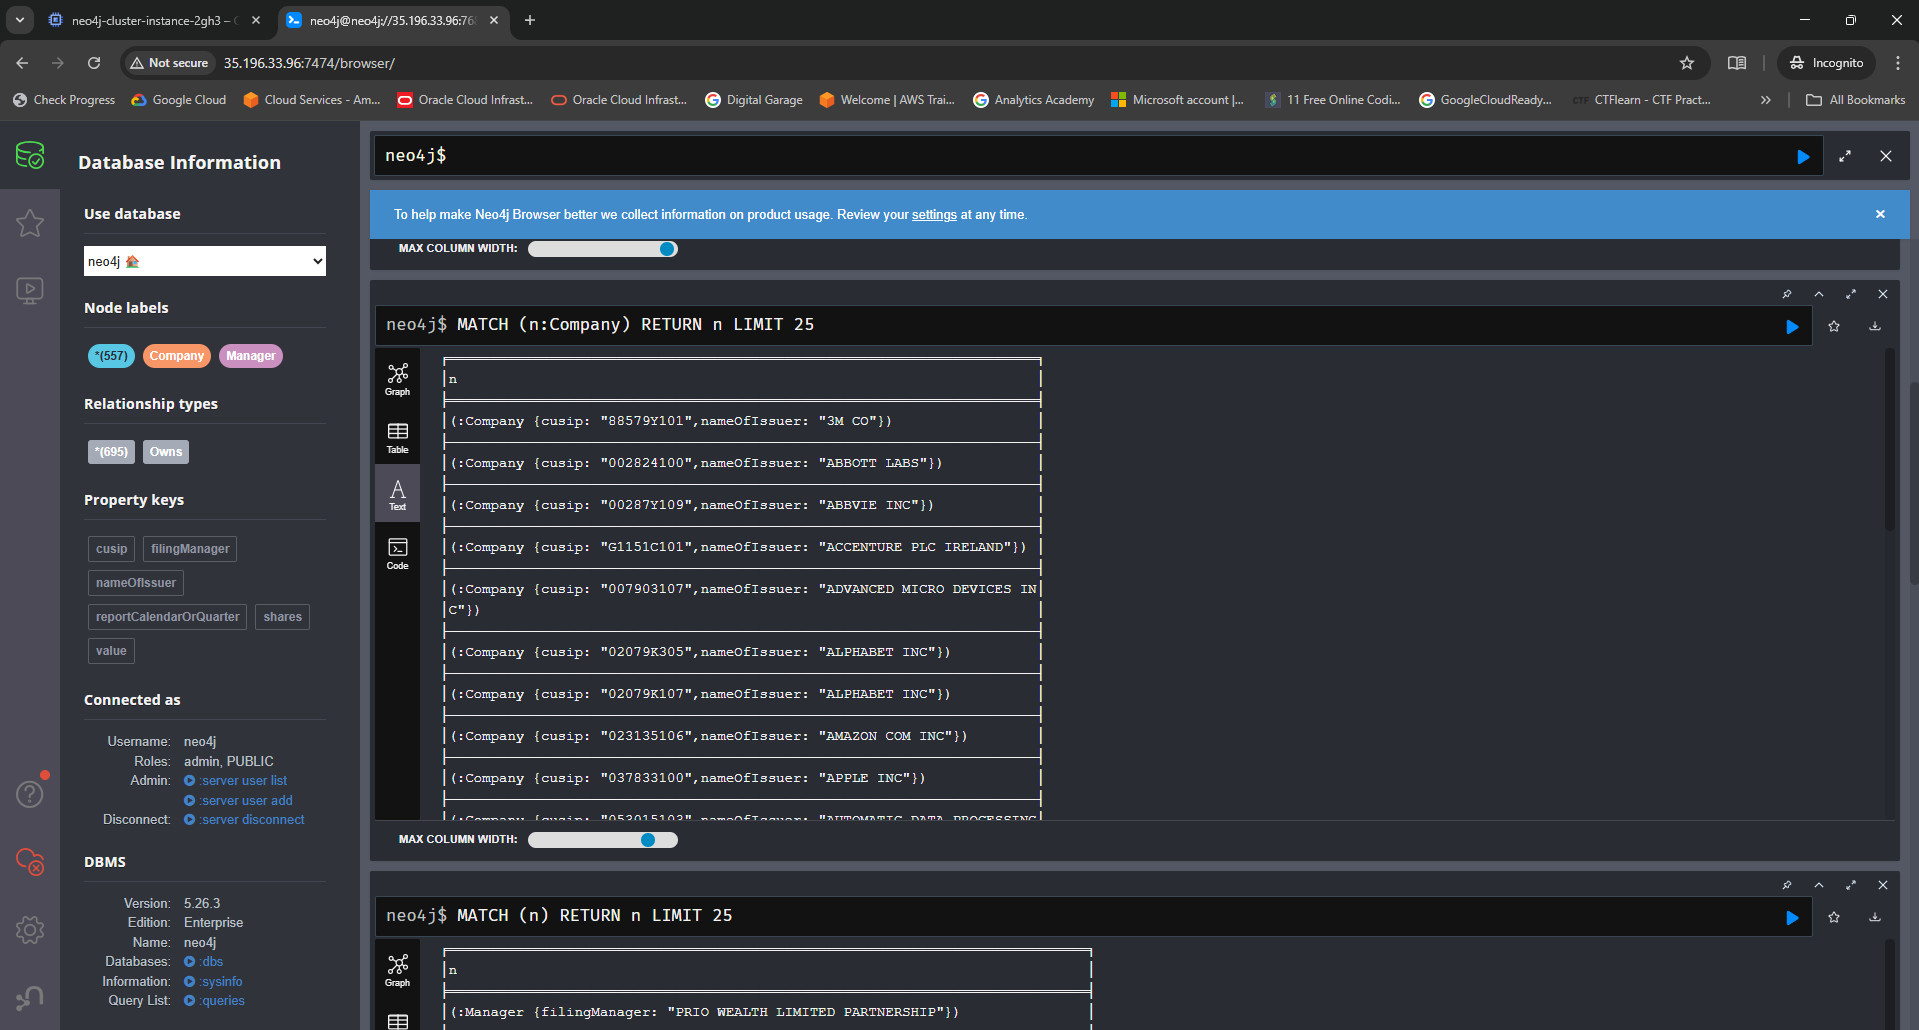Collapse the MATCH (n) result frame
Image resolution: width=1919 pixels, height=1030 pixels.
pyautogui.click(x=1819, y=885)
